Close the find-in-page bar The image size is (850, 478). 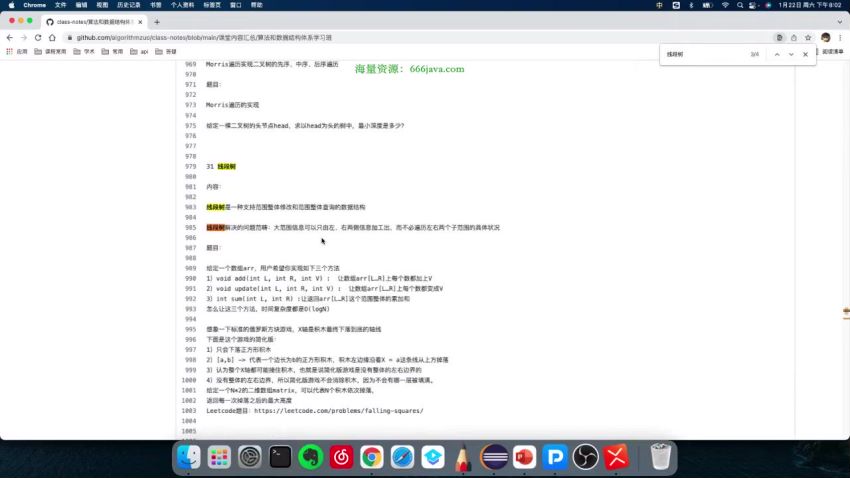coord(806,54)
